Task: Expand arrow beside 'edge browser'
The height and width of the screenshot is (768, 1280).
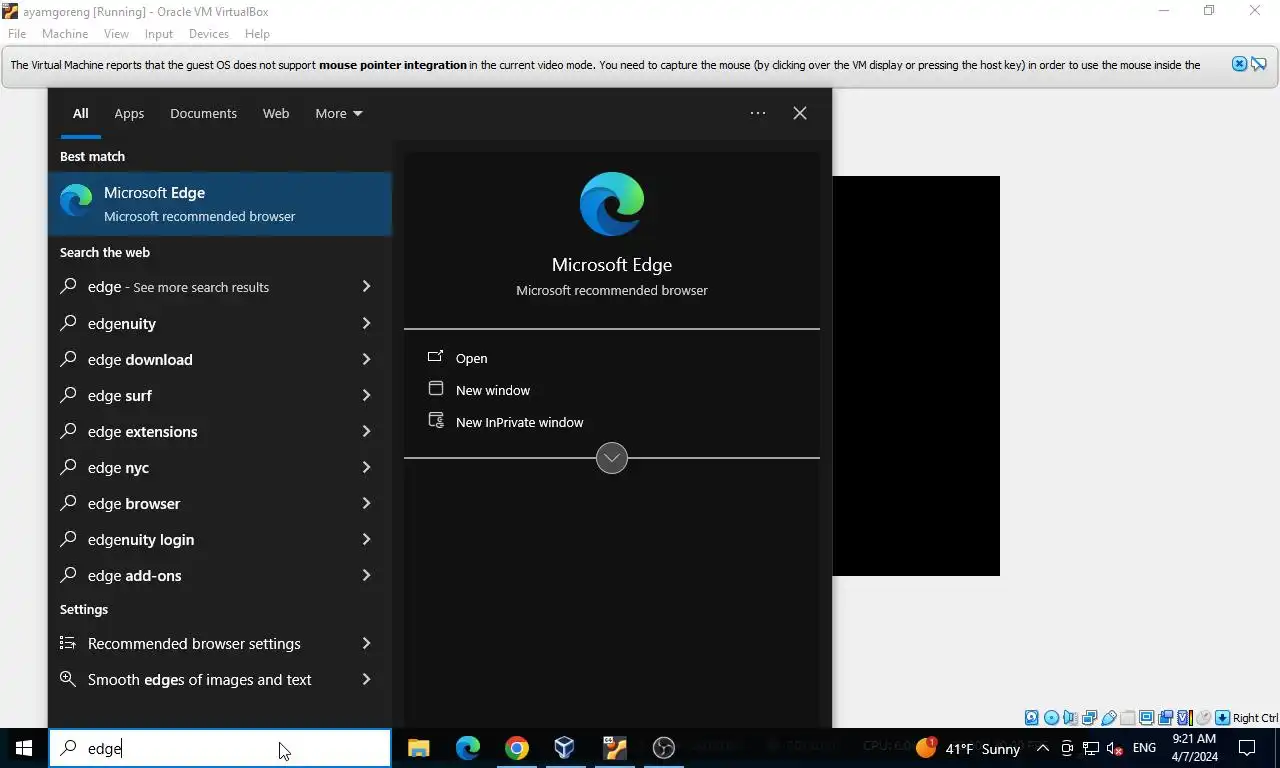Action: [366, 503]
